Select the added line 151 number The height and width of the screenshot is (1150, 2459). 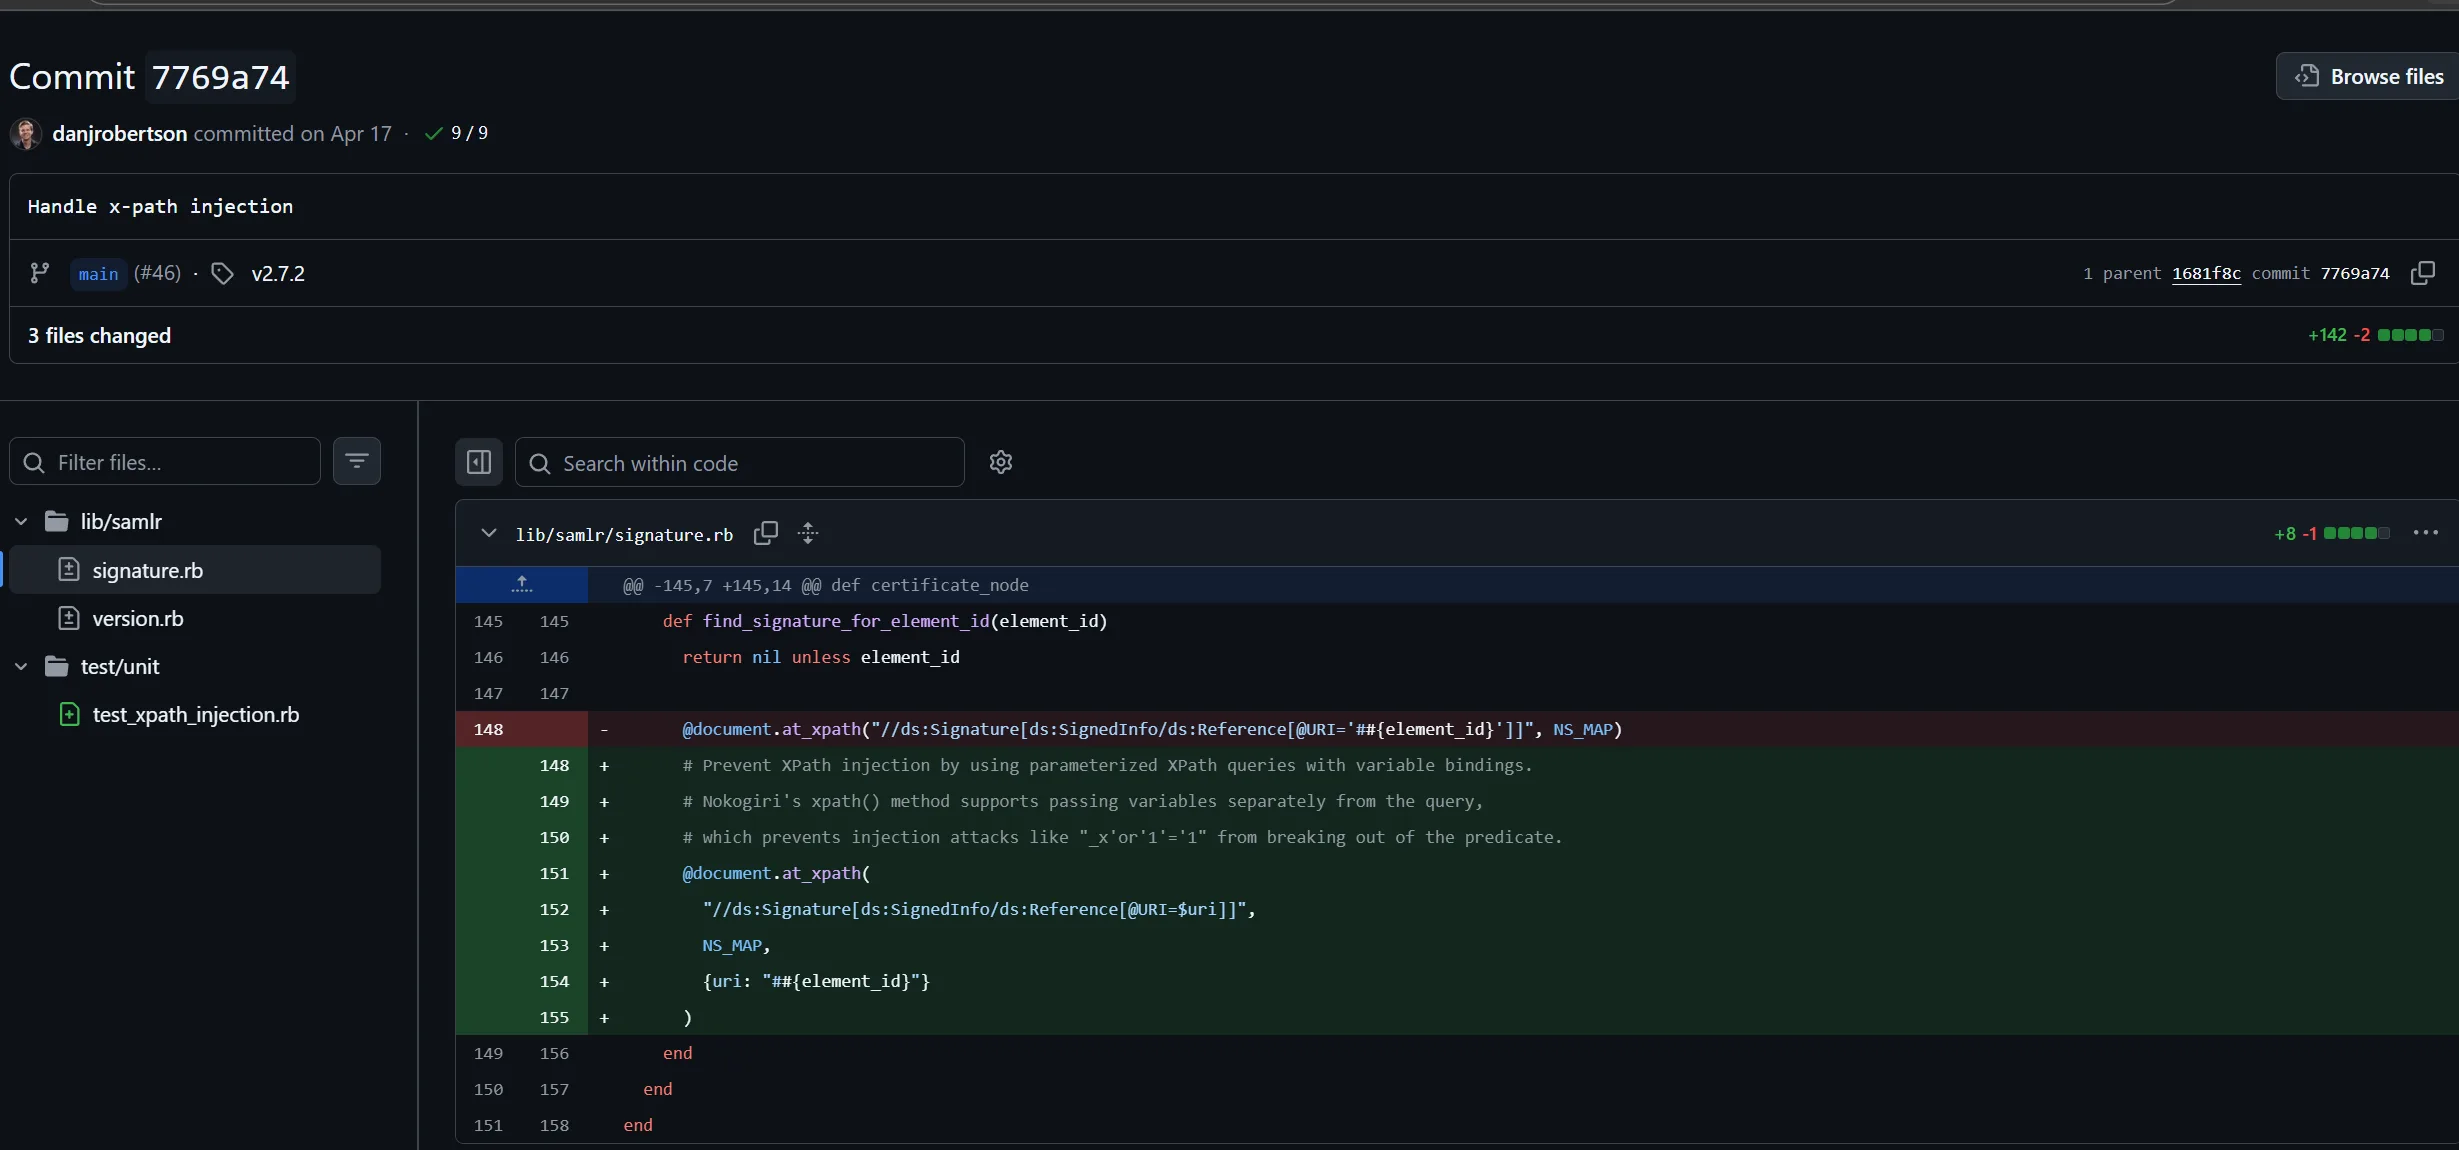[x=554, y=873]
